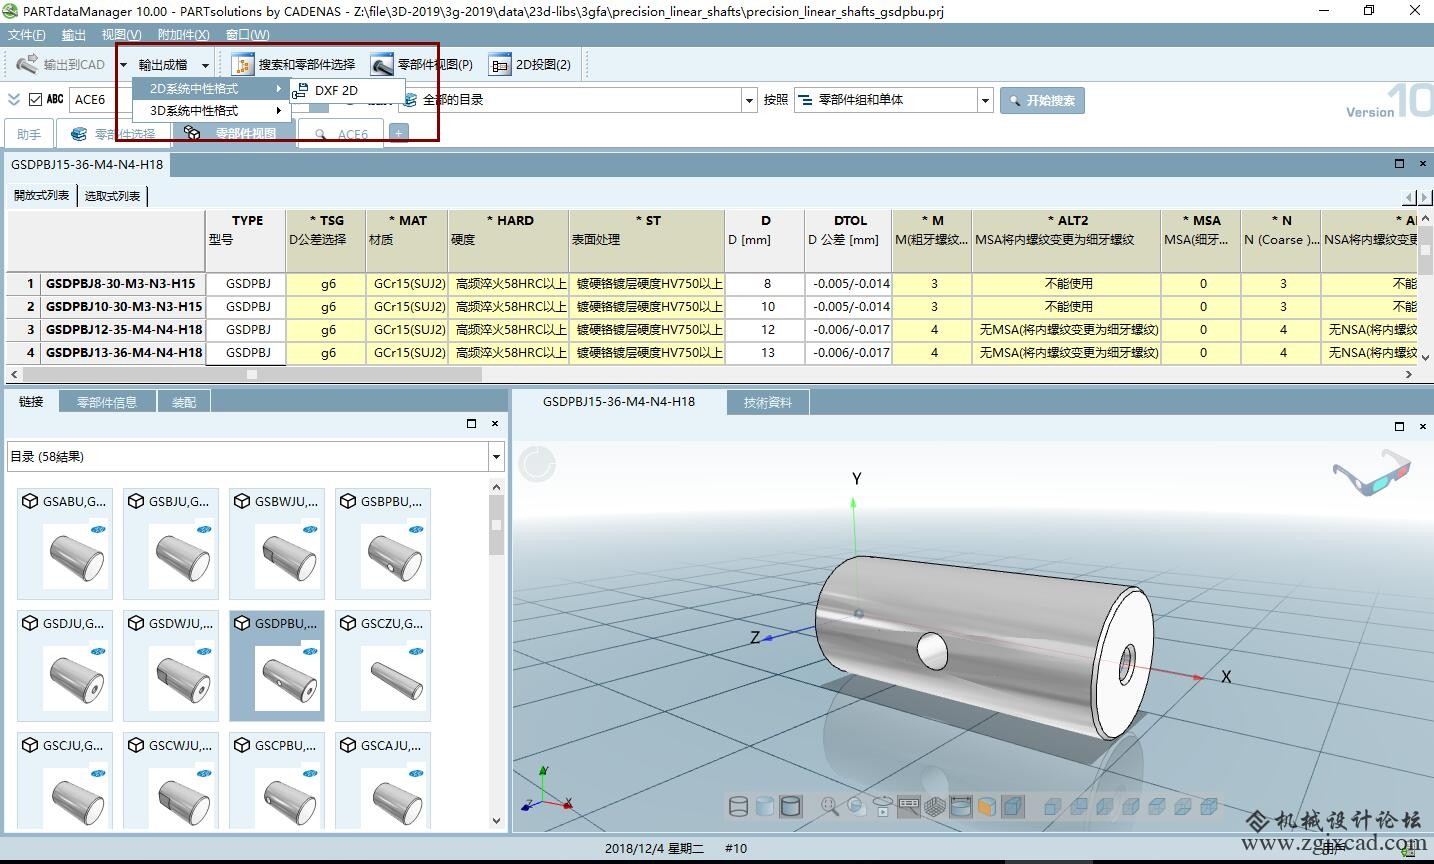
Task: Open the 窗口(W) menu
Action: [x=247, y=35]
